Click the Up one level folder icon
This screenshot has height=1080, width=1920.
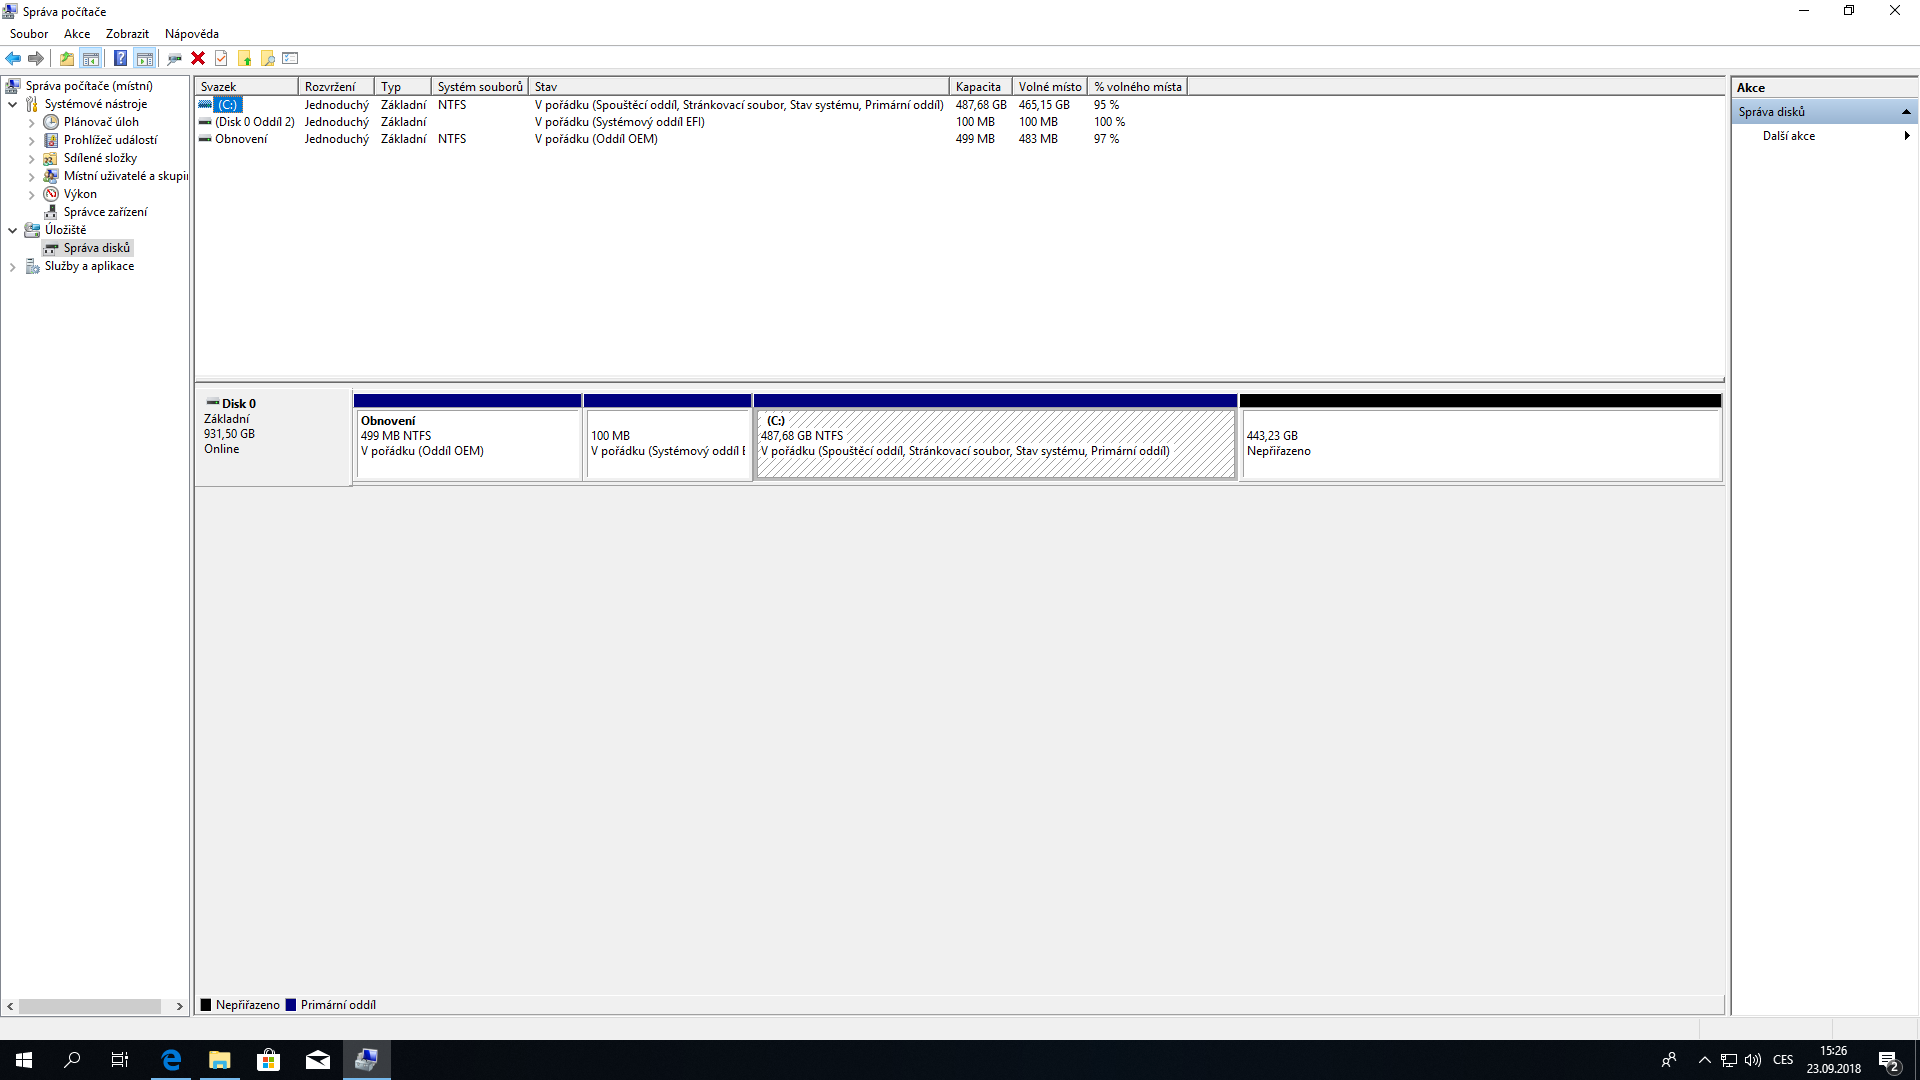click(67, 58)
